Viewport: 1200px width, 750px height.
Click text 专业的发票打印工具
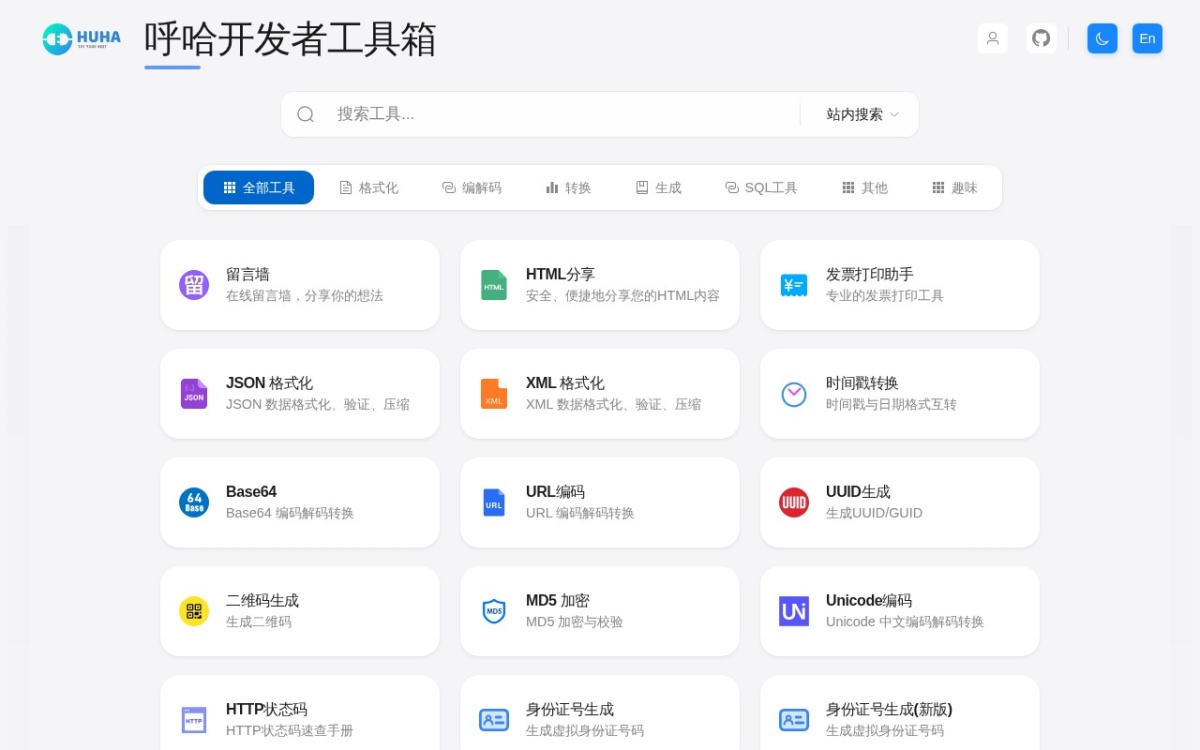click(x=885, y=296)
